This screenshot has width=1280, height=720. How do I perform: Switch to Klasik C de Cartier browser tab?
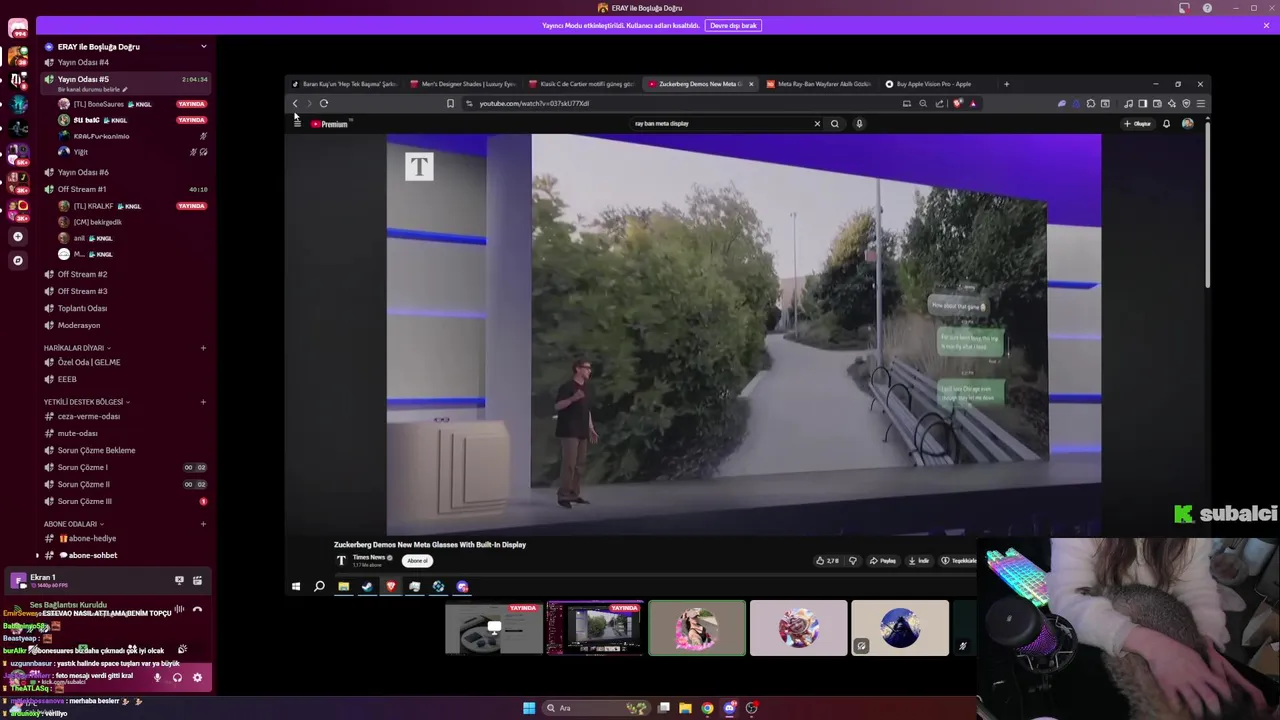pyautogui.click(x=585, y=84)
